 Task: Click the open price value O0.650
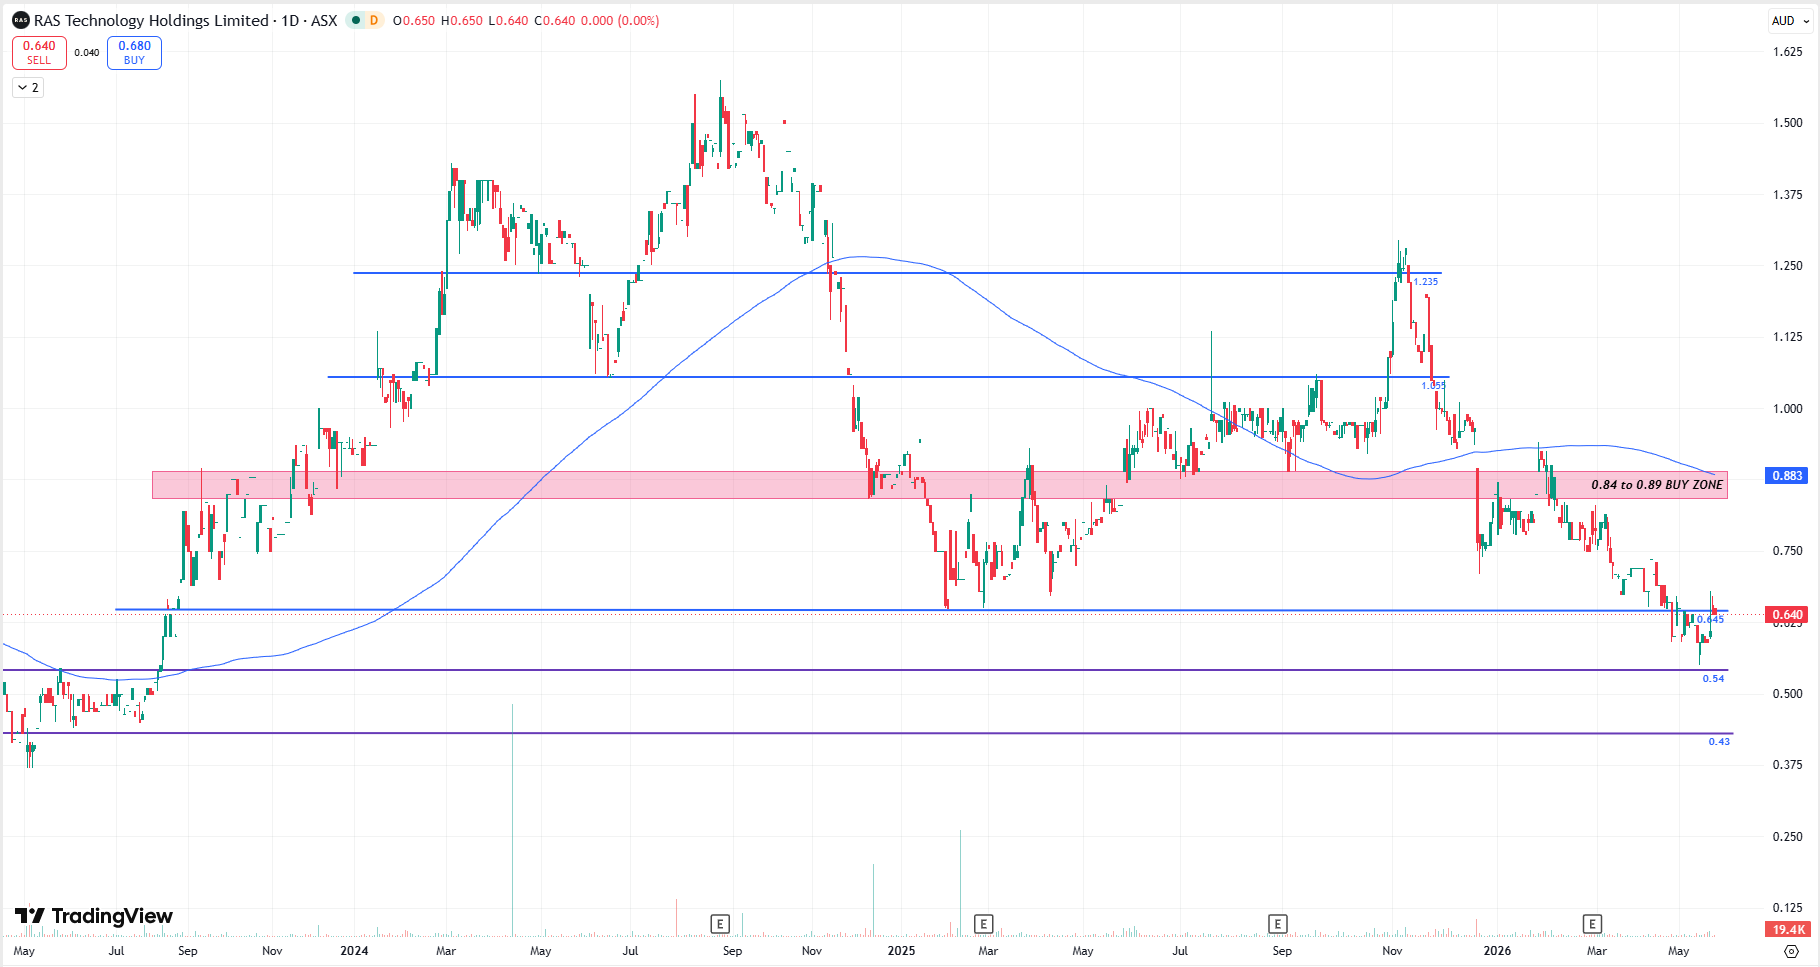point(414,21)
